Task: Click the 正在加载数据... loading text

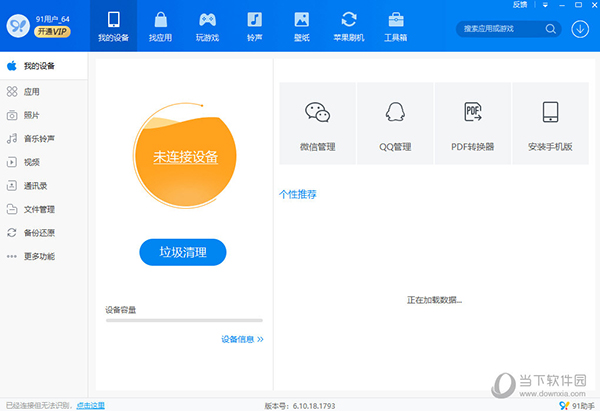Action: click(434, 300)
